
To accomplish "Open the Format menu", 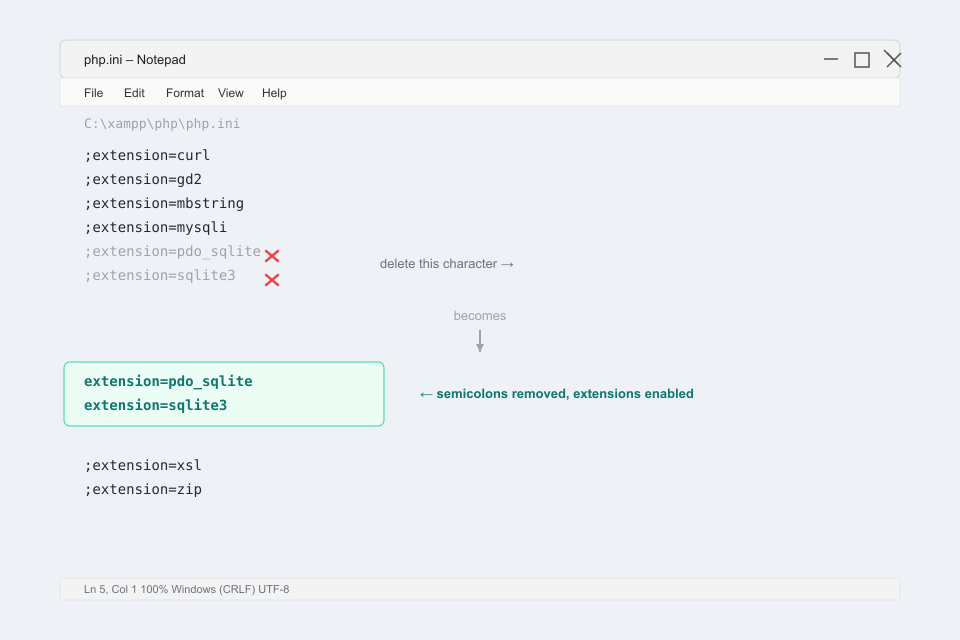I will point(184,93).
